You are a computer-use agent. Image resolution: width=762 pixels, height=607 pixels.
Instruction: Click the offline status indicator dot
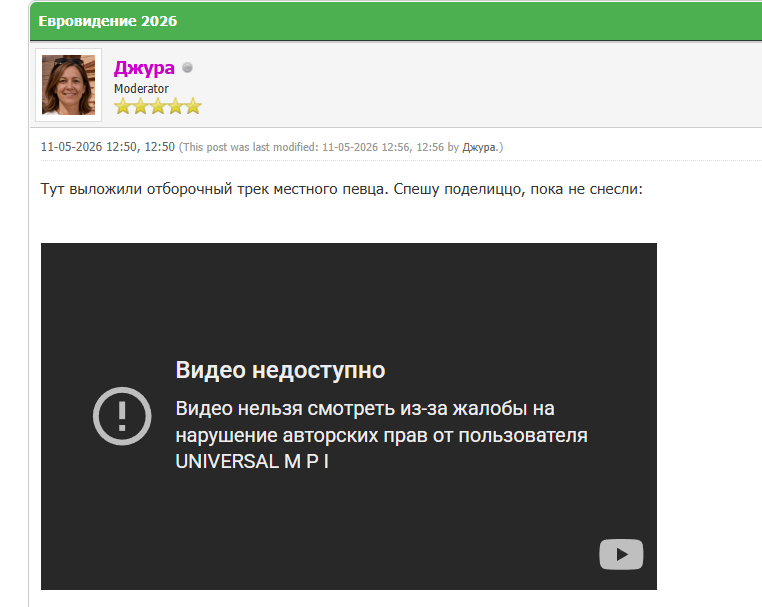pos(187,68)
